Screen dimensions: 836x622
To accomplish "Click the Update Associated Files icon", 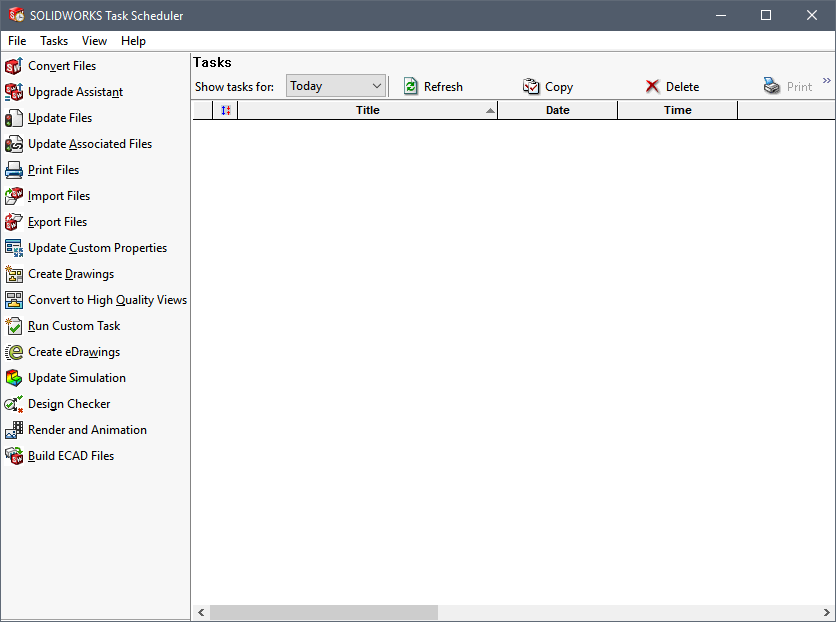I will (x=14, y=144).
